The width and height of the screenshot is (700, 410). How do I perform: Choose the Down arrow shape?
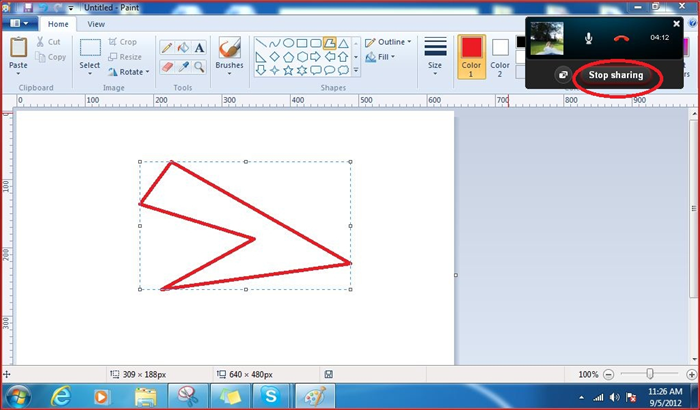262,70
